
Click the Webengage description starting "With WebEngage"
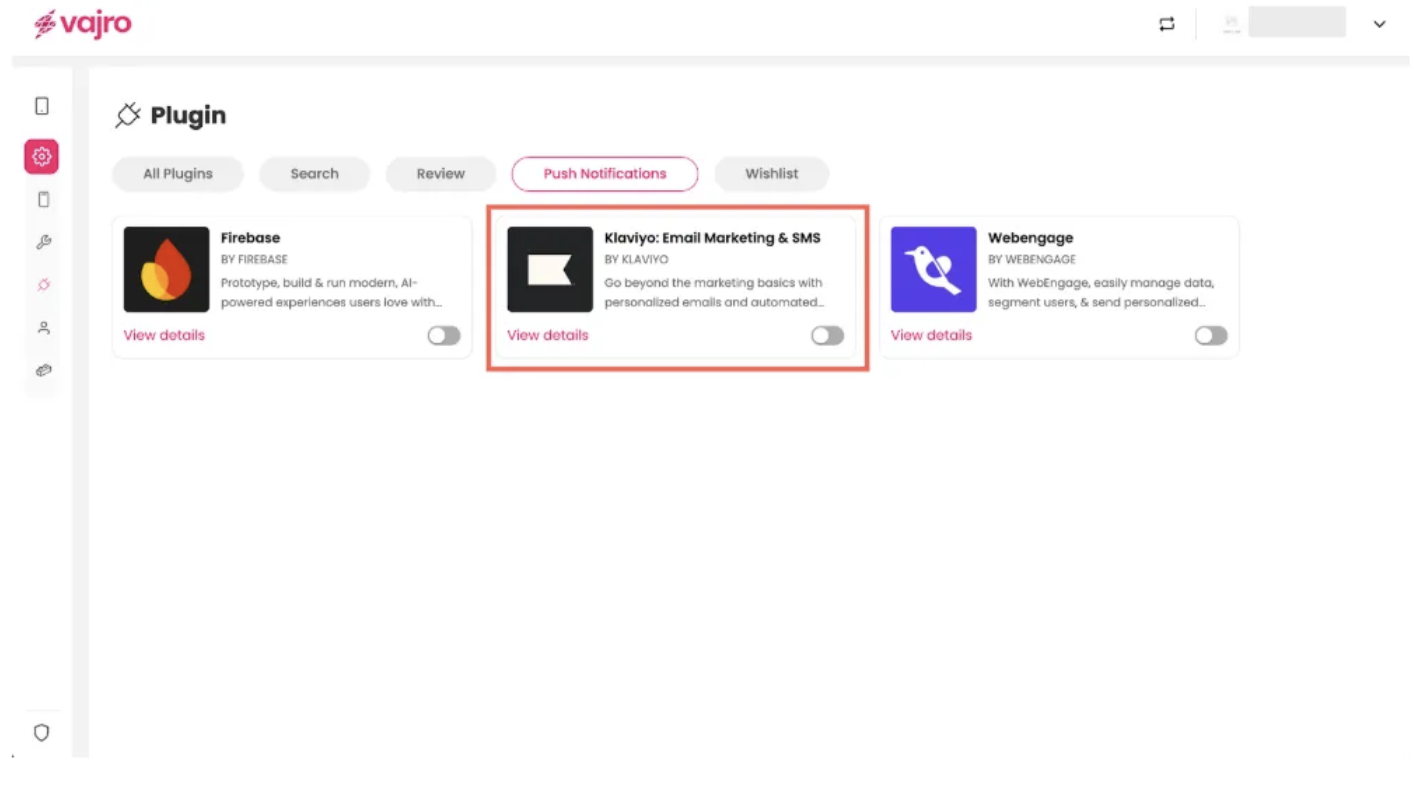tap(1101, 292)
